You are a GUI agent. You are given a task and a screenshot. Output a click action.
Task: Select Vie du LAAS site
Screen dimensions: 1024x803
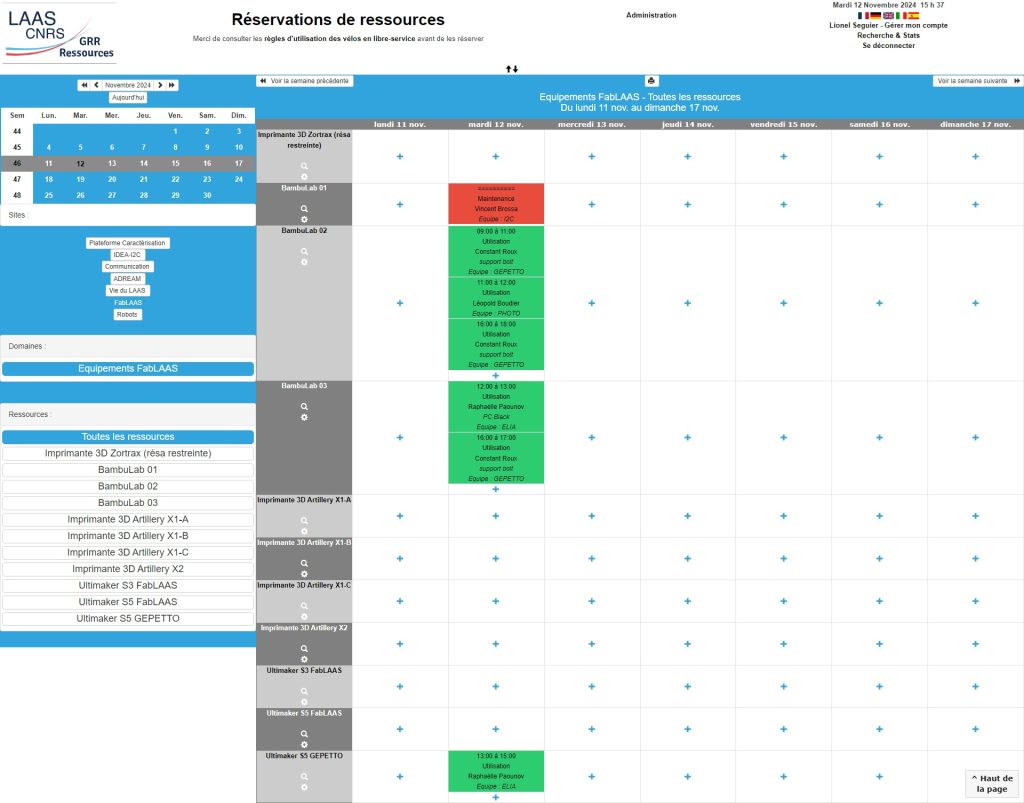coord(127,291)
